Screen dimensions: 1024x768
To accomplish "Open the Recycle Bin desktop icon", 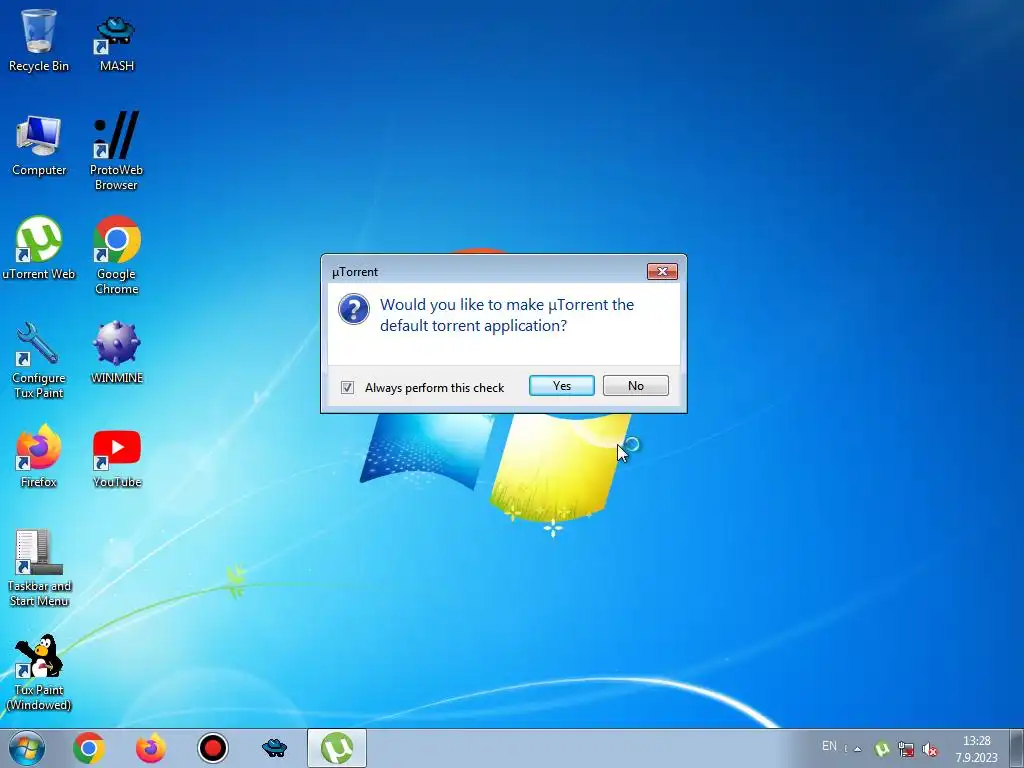I will click(x=39, y=40).
